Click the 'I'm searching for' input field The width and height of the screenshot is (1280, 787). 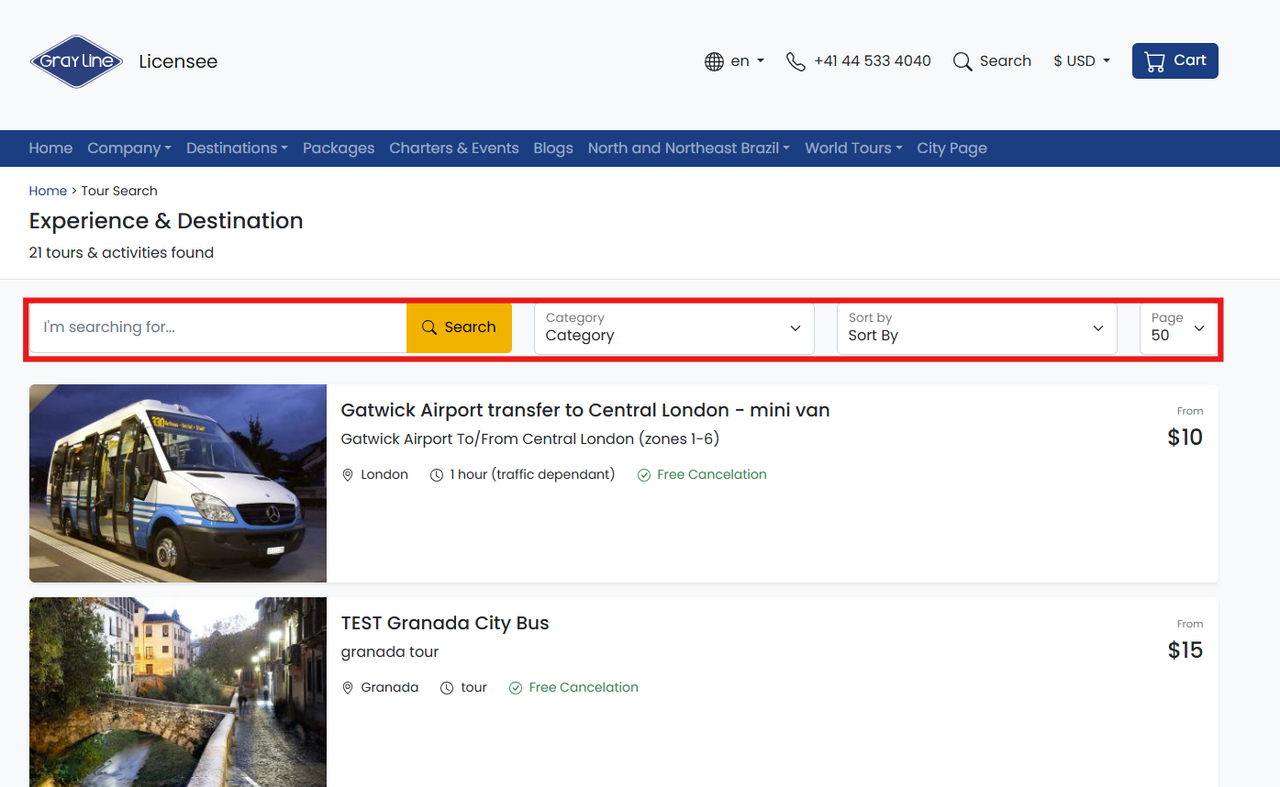218,328
